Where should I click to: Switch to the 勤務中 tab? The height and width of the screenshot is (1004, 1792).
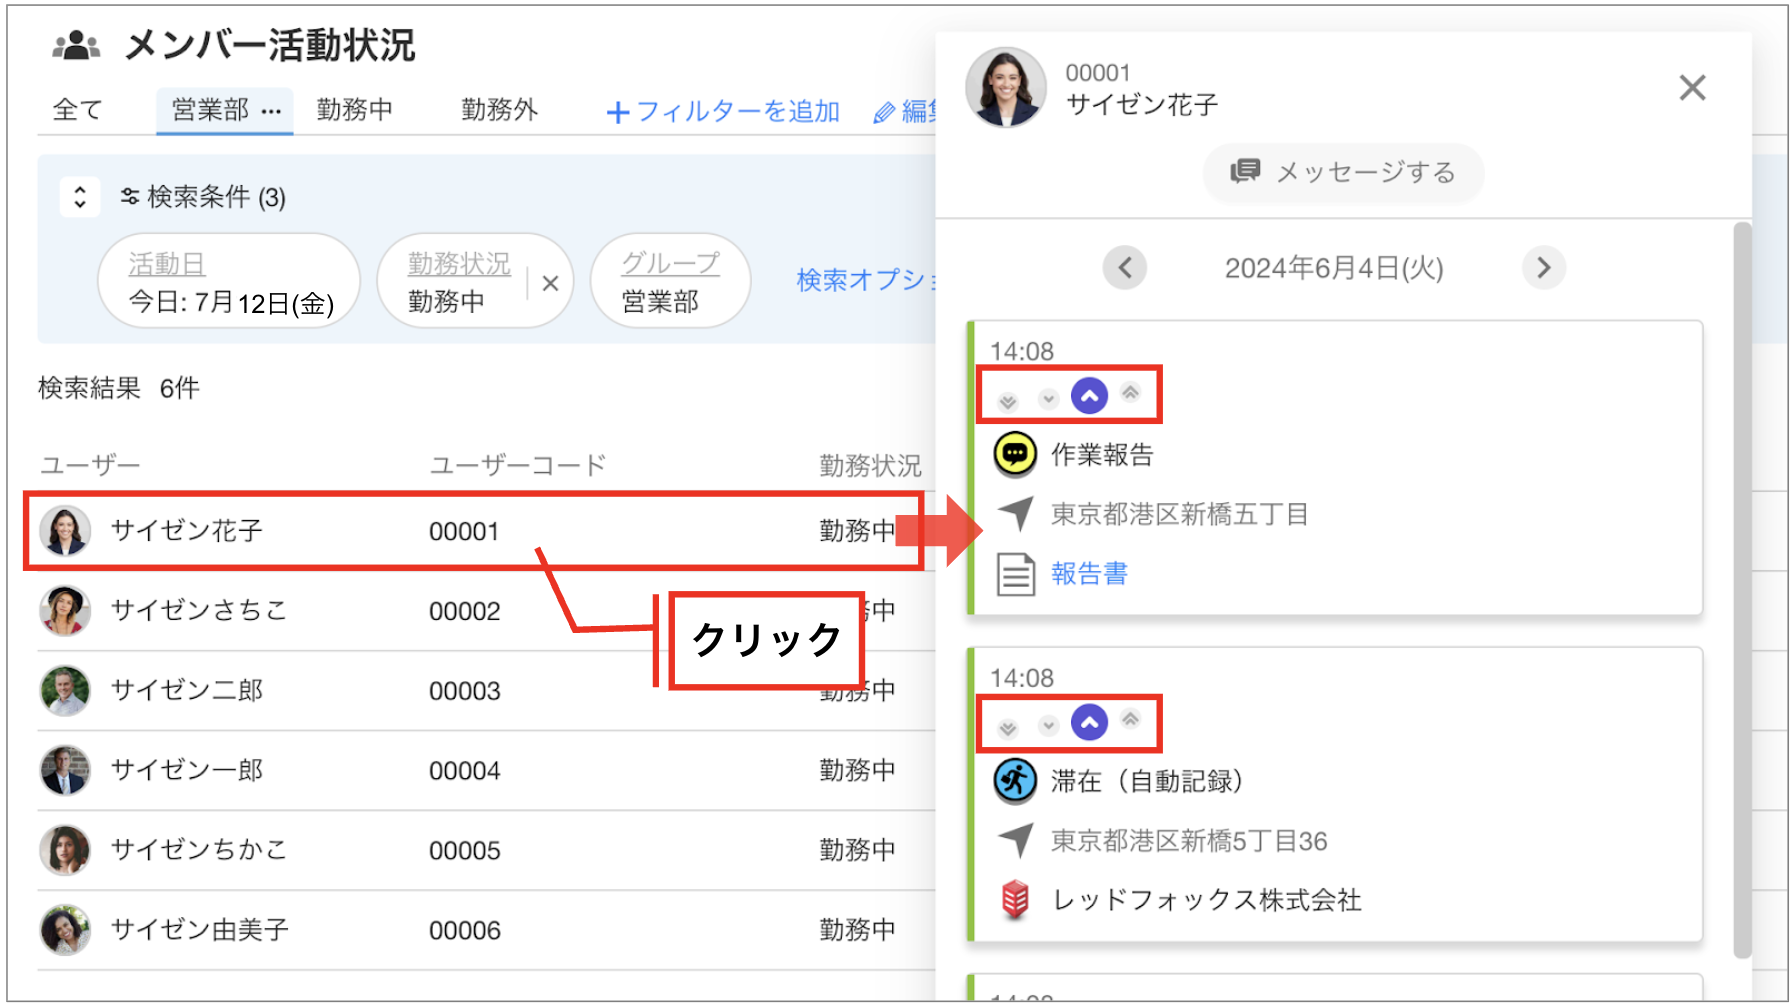click(355, 109)
